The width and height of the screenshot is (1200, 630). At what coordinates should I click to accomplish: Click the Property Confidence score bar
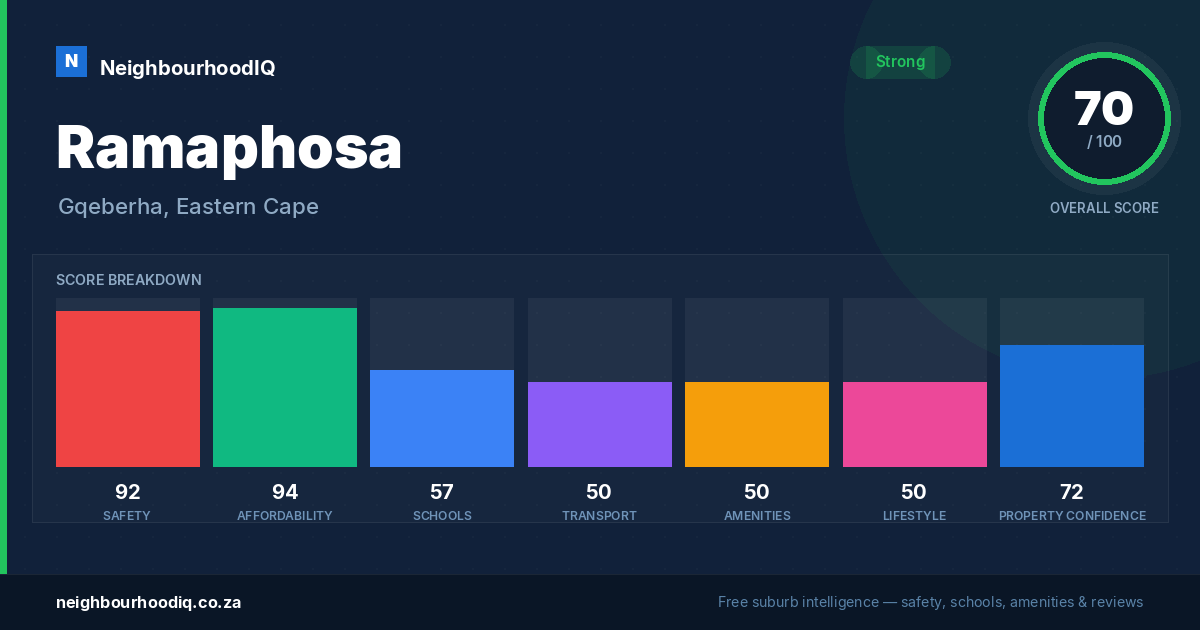click(1072, 406)
